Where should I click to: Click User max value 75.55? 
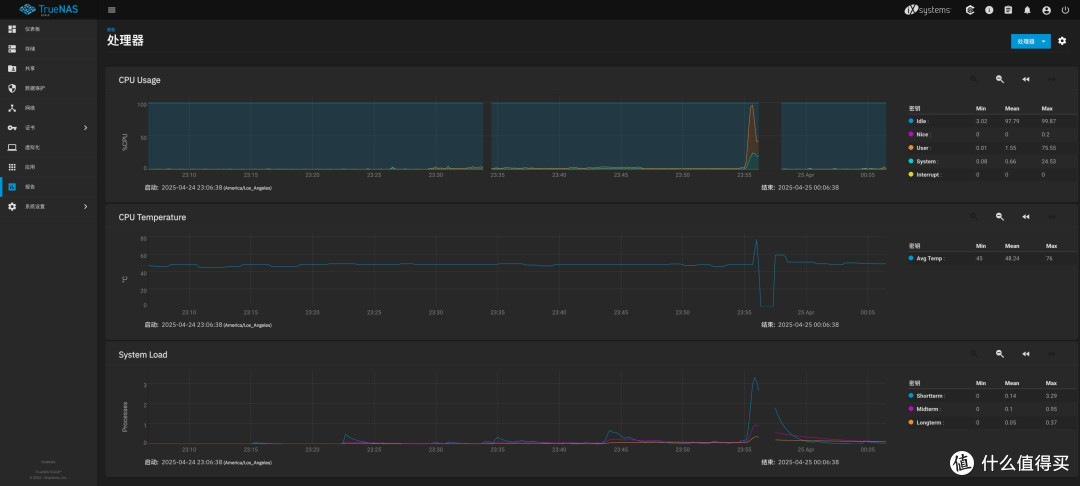point(1049,148)
